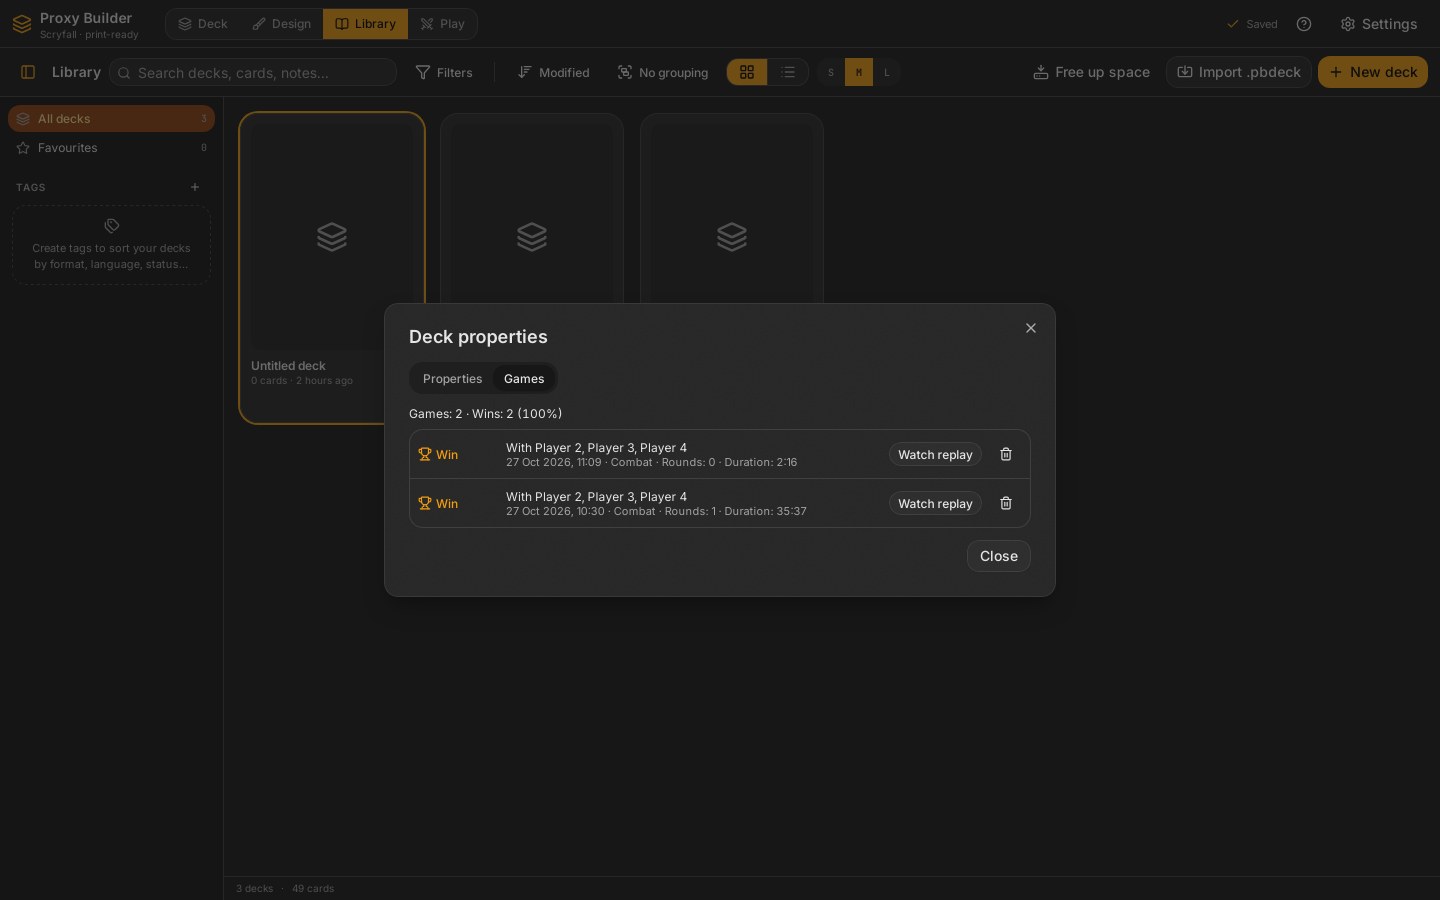Close the Deck properties dialog with X
This screenshot has height=900, width=1440.
[1031, 328]
